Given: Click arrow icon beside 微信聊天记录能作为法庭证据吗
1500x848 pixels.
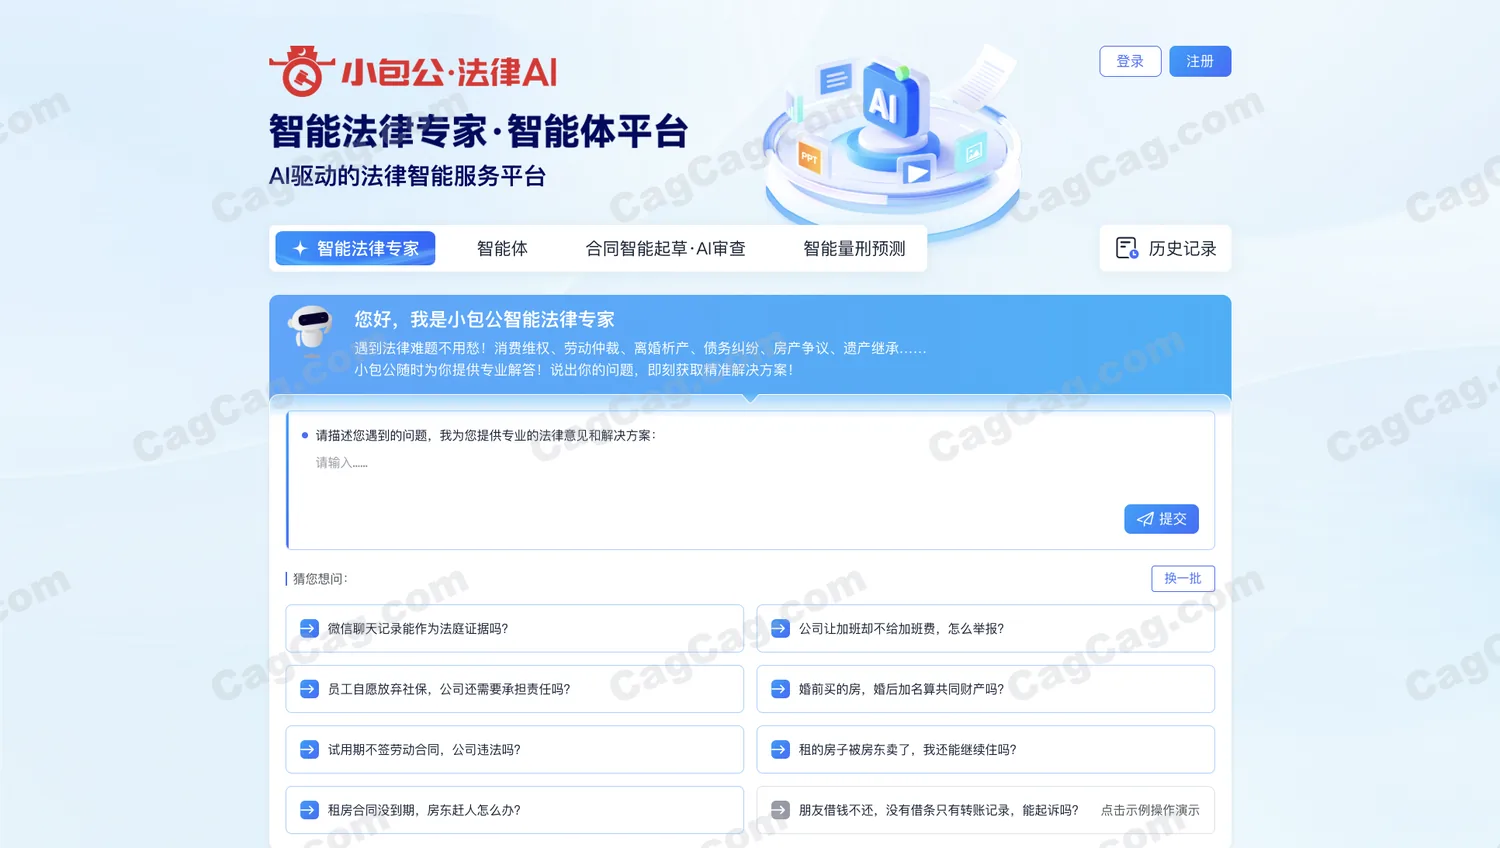Looking at the screenshot, I should point(309,628).
